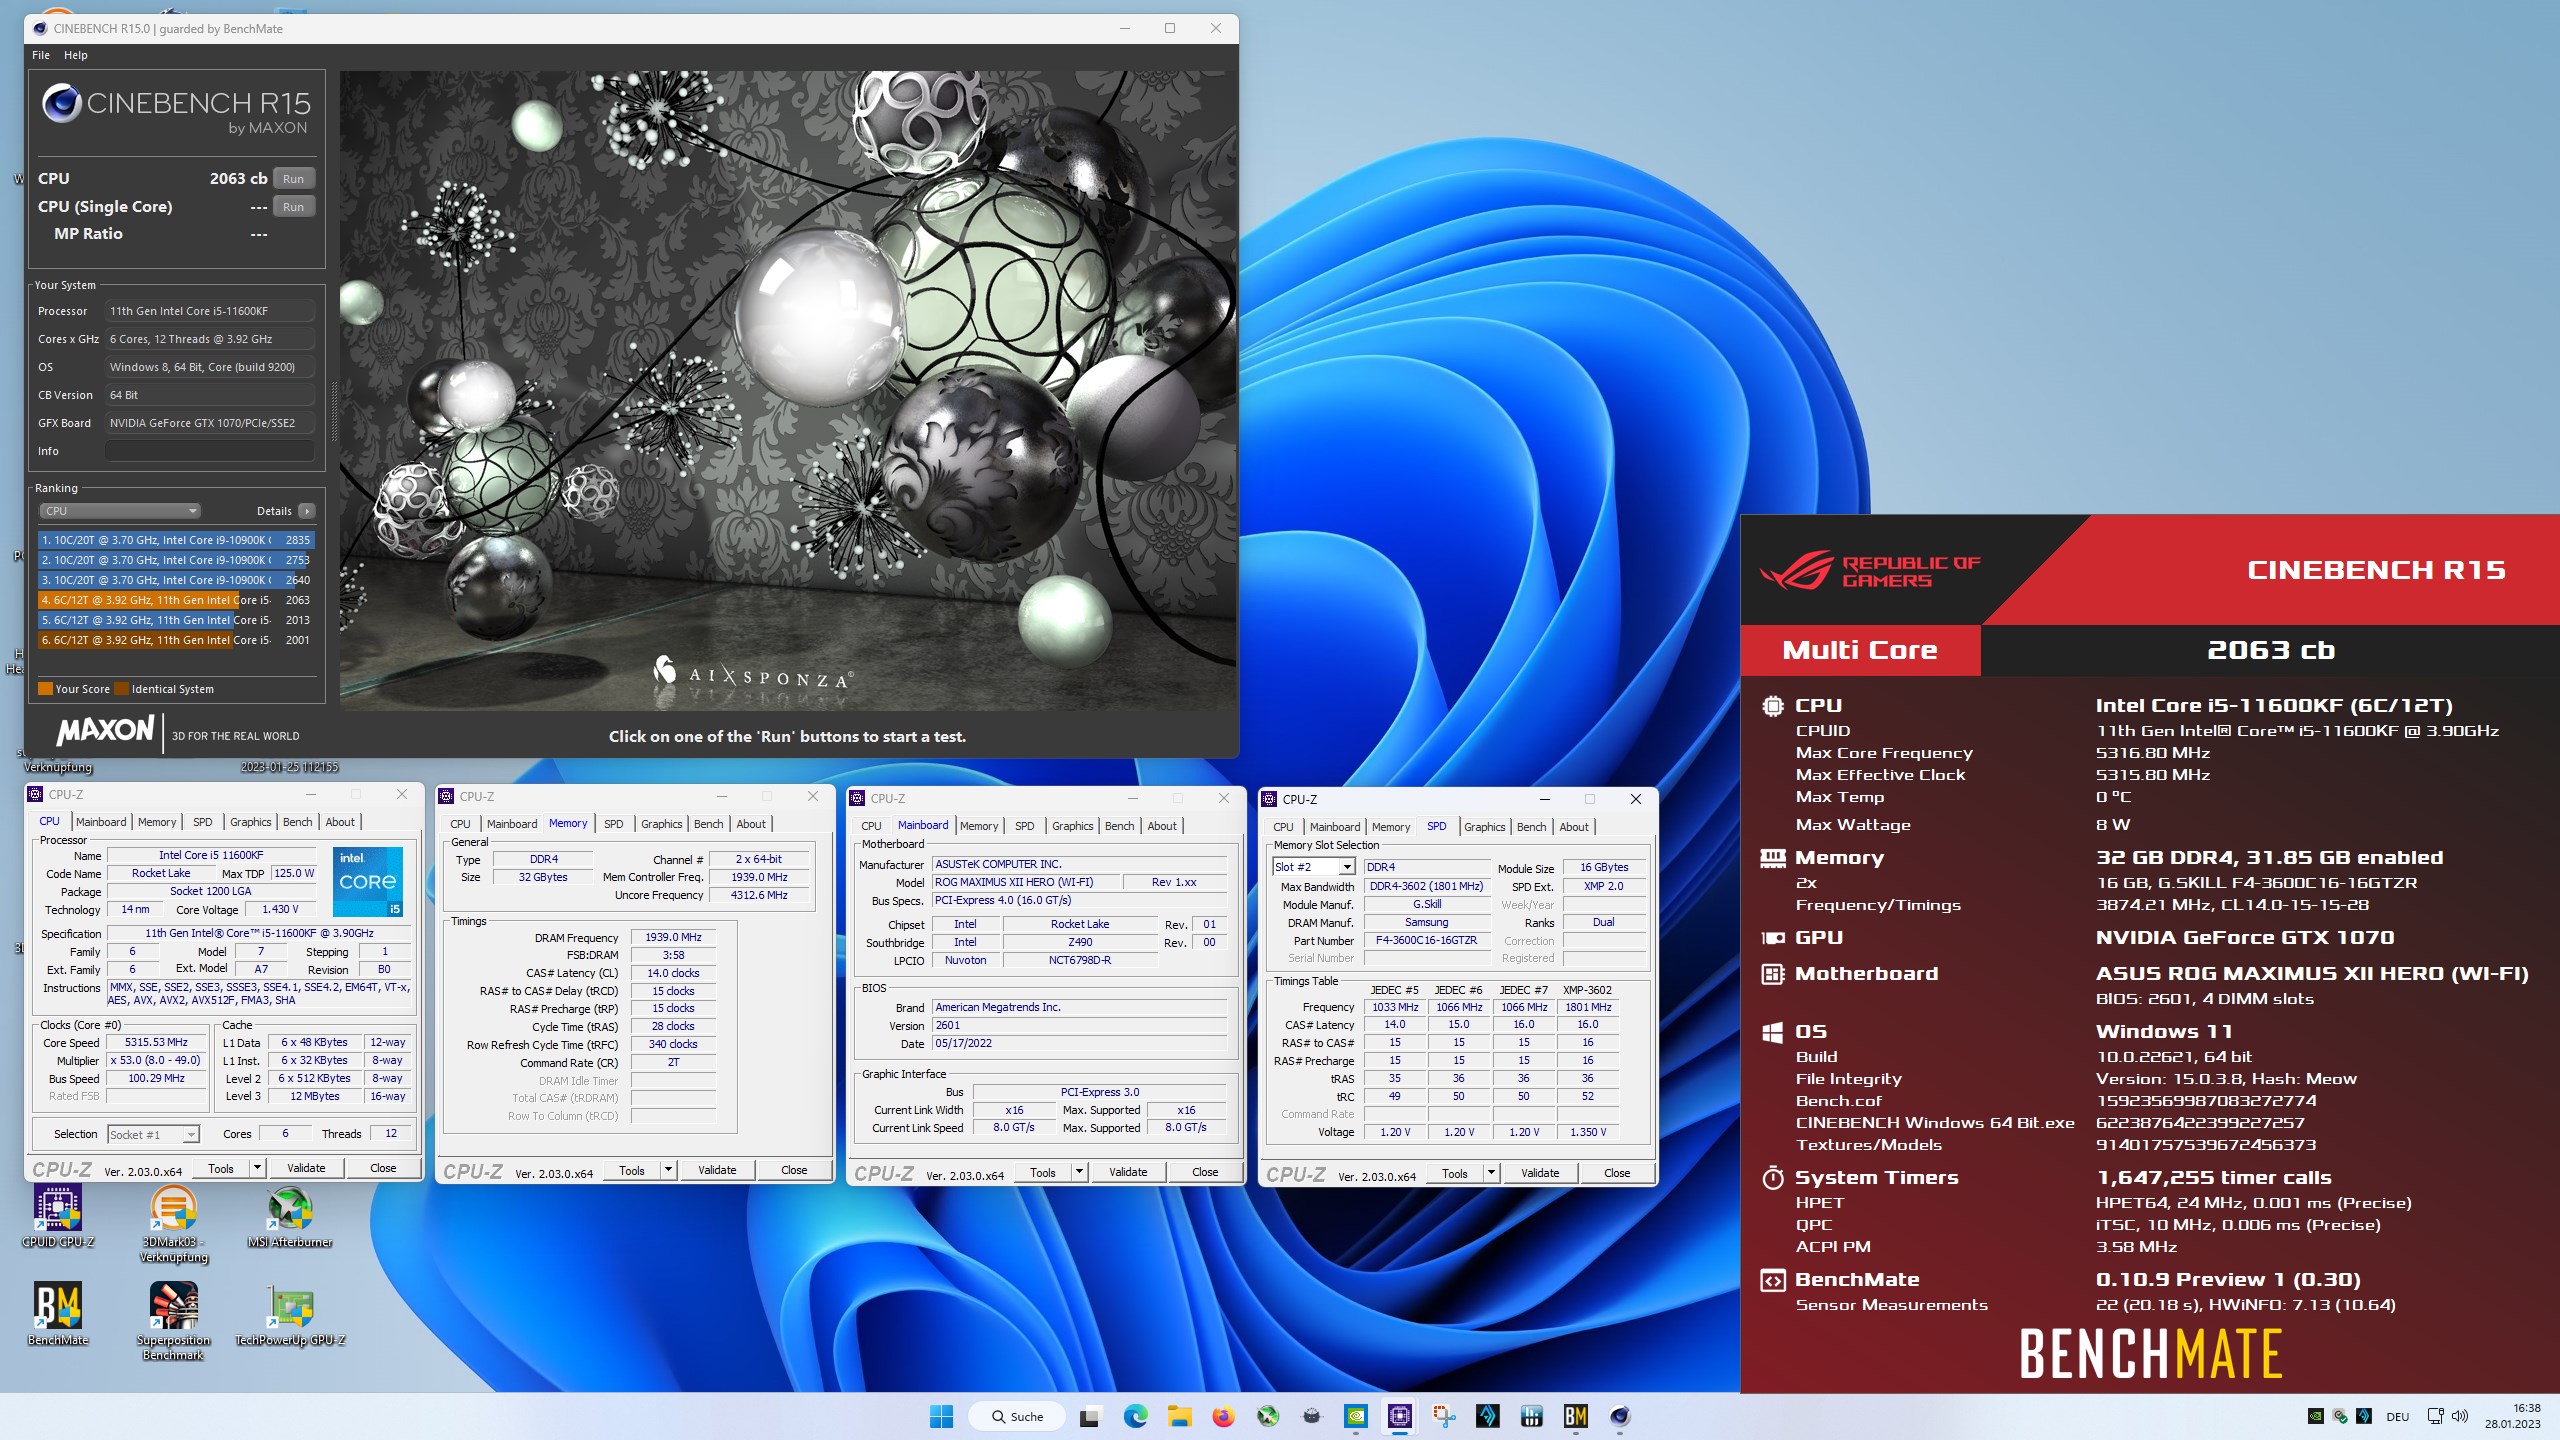Click Validate in CPU-Z CPU window
This screenshot has height=1440, width=2560.
tap(306, 1168)
